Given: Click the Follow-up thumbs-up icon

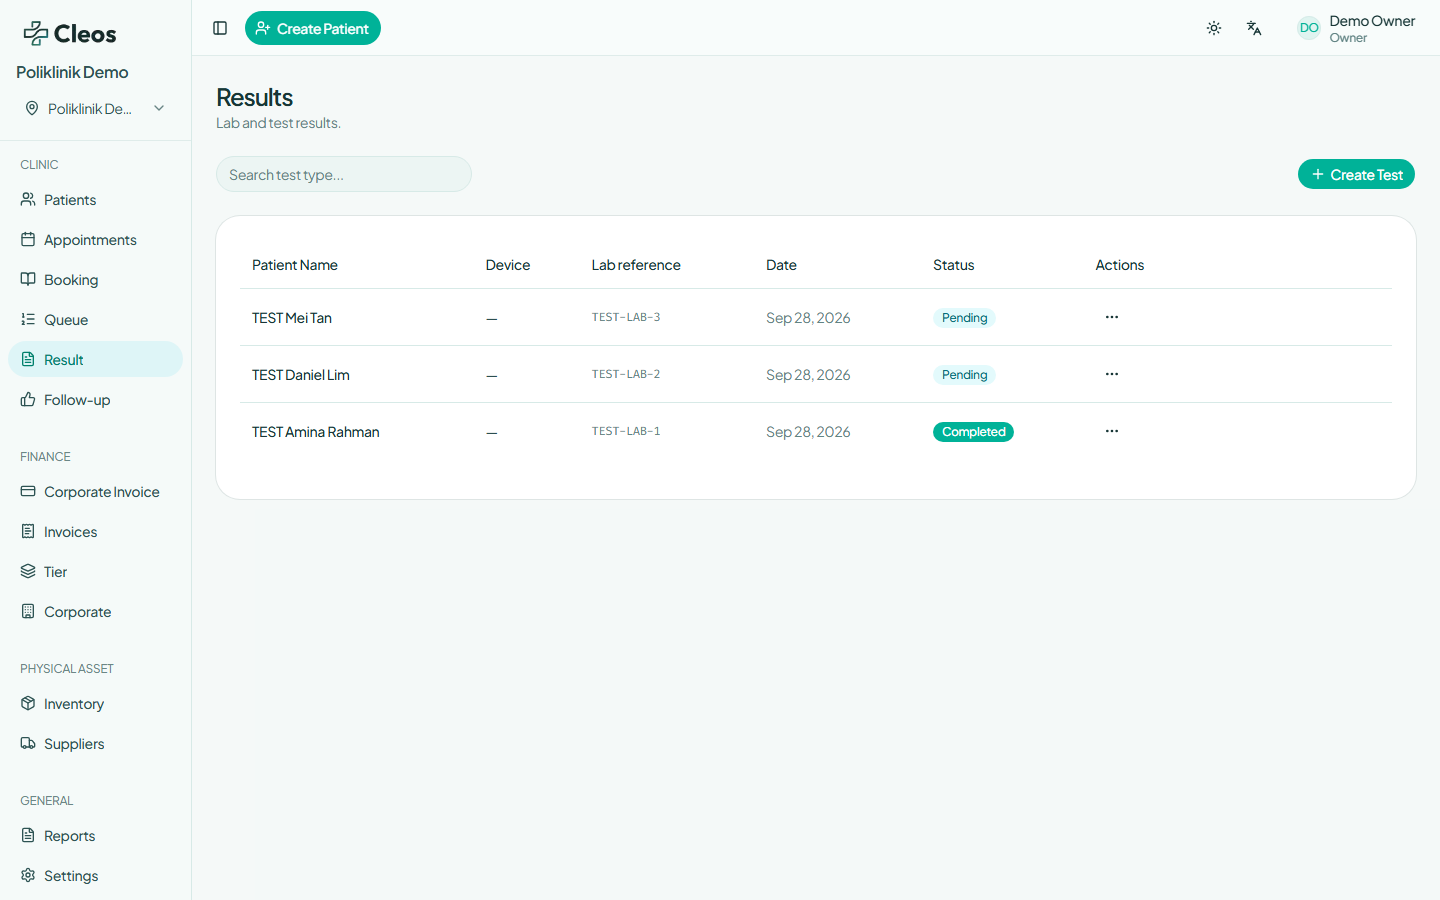Looking at the screenshot, I should tap(28, 399).
